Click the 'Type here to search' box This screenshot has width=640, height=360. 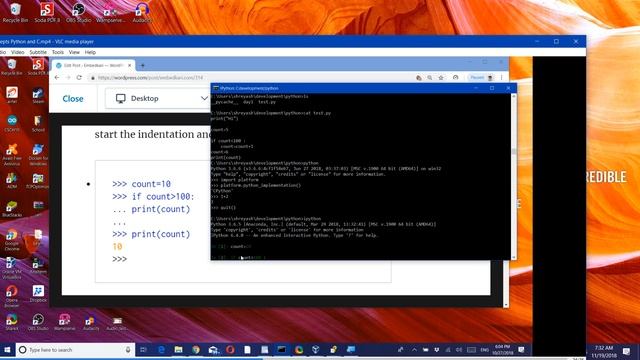pyautogui.click(x=76, y=350)
